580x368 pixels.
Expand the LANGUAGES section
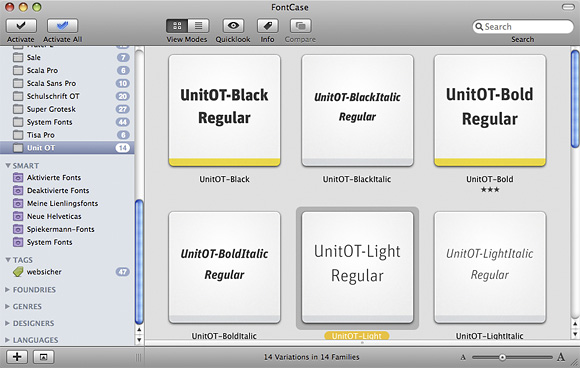[x=7, y=340]
